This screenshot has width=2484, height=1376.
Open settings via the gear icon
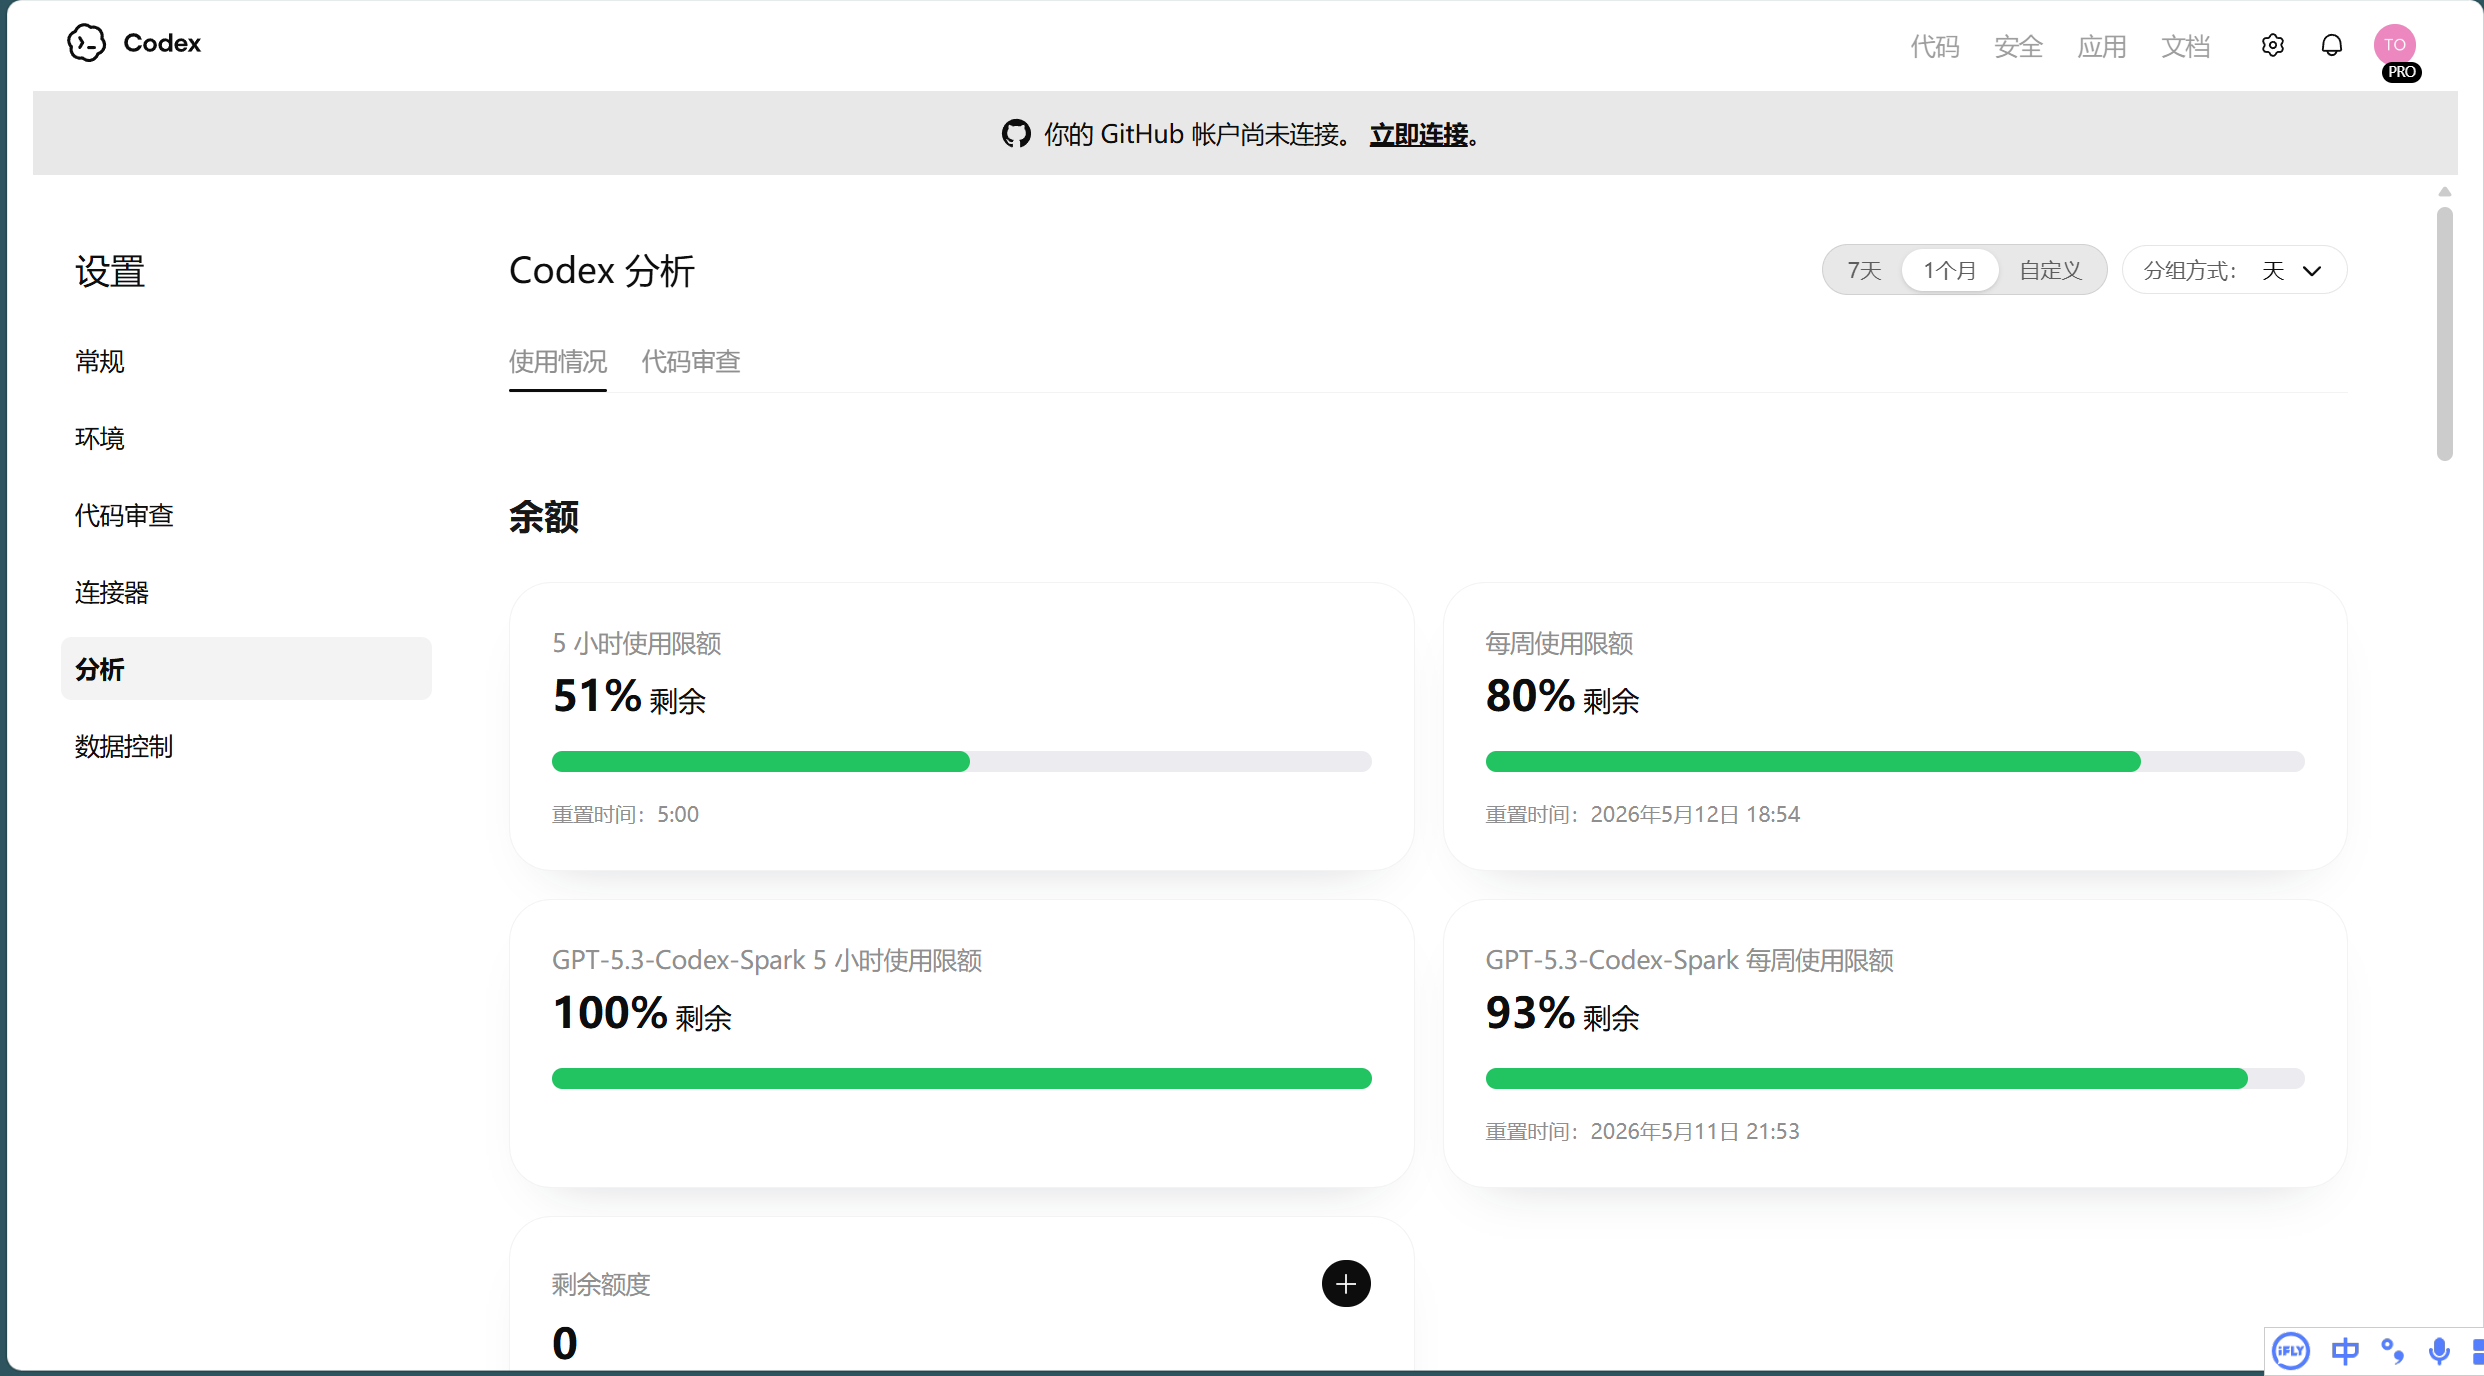2273,45
